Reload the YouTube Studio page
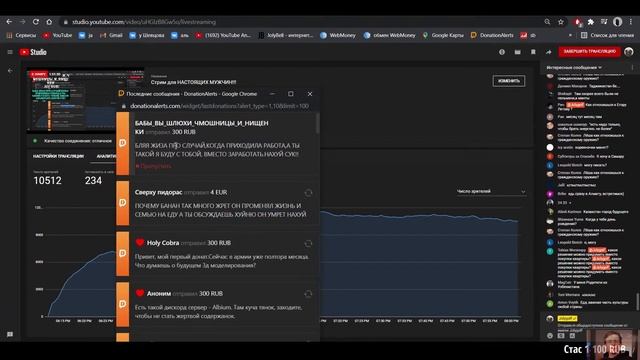 click(36, 22)
